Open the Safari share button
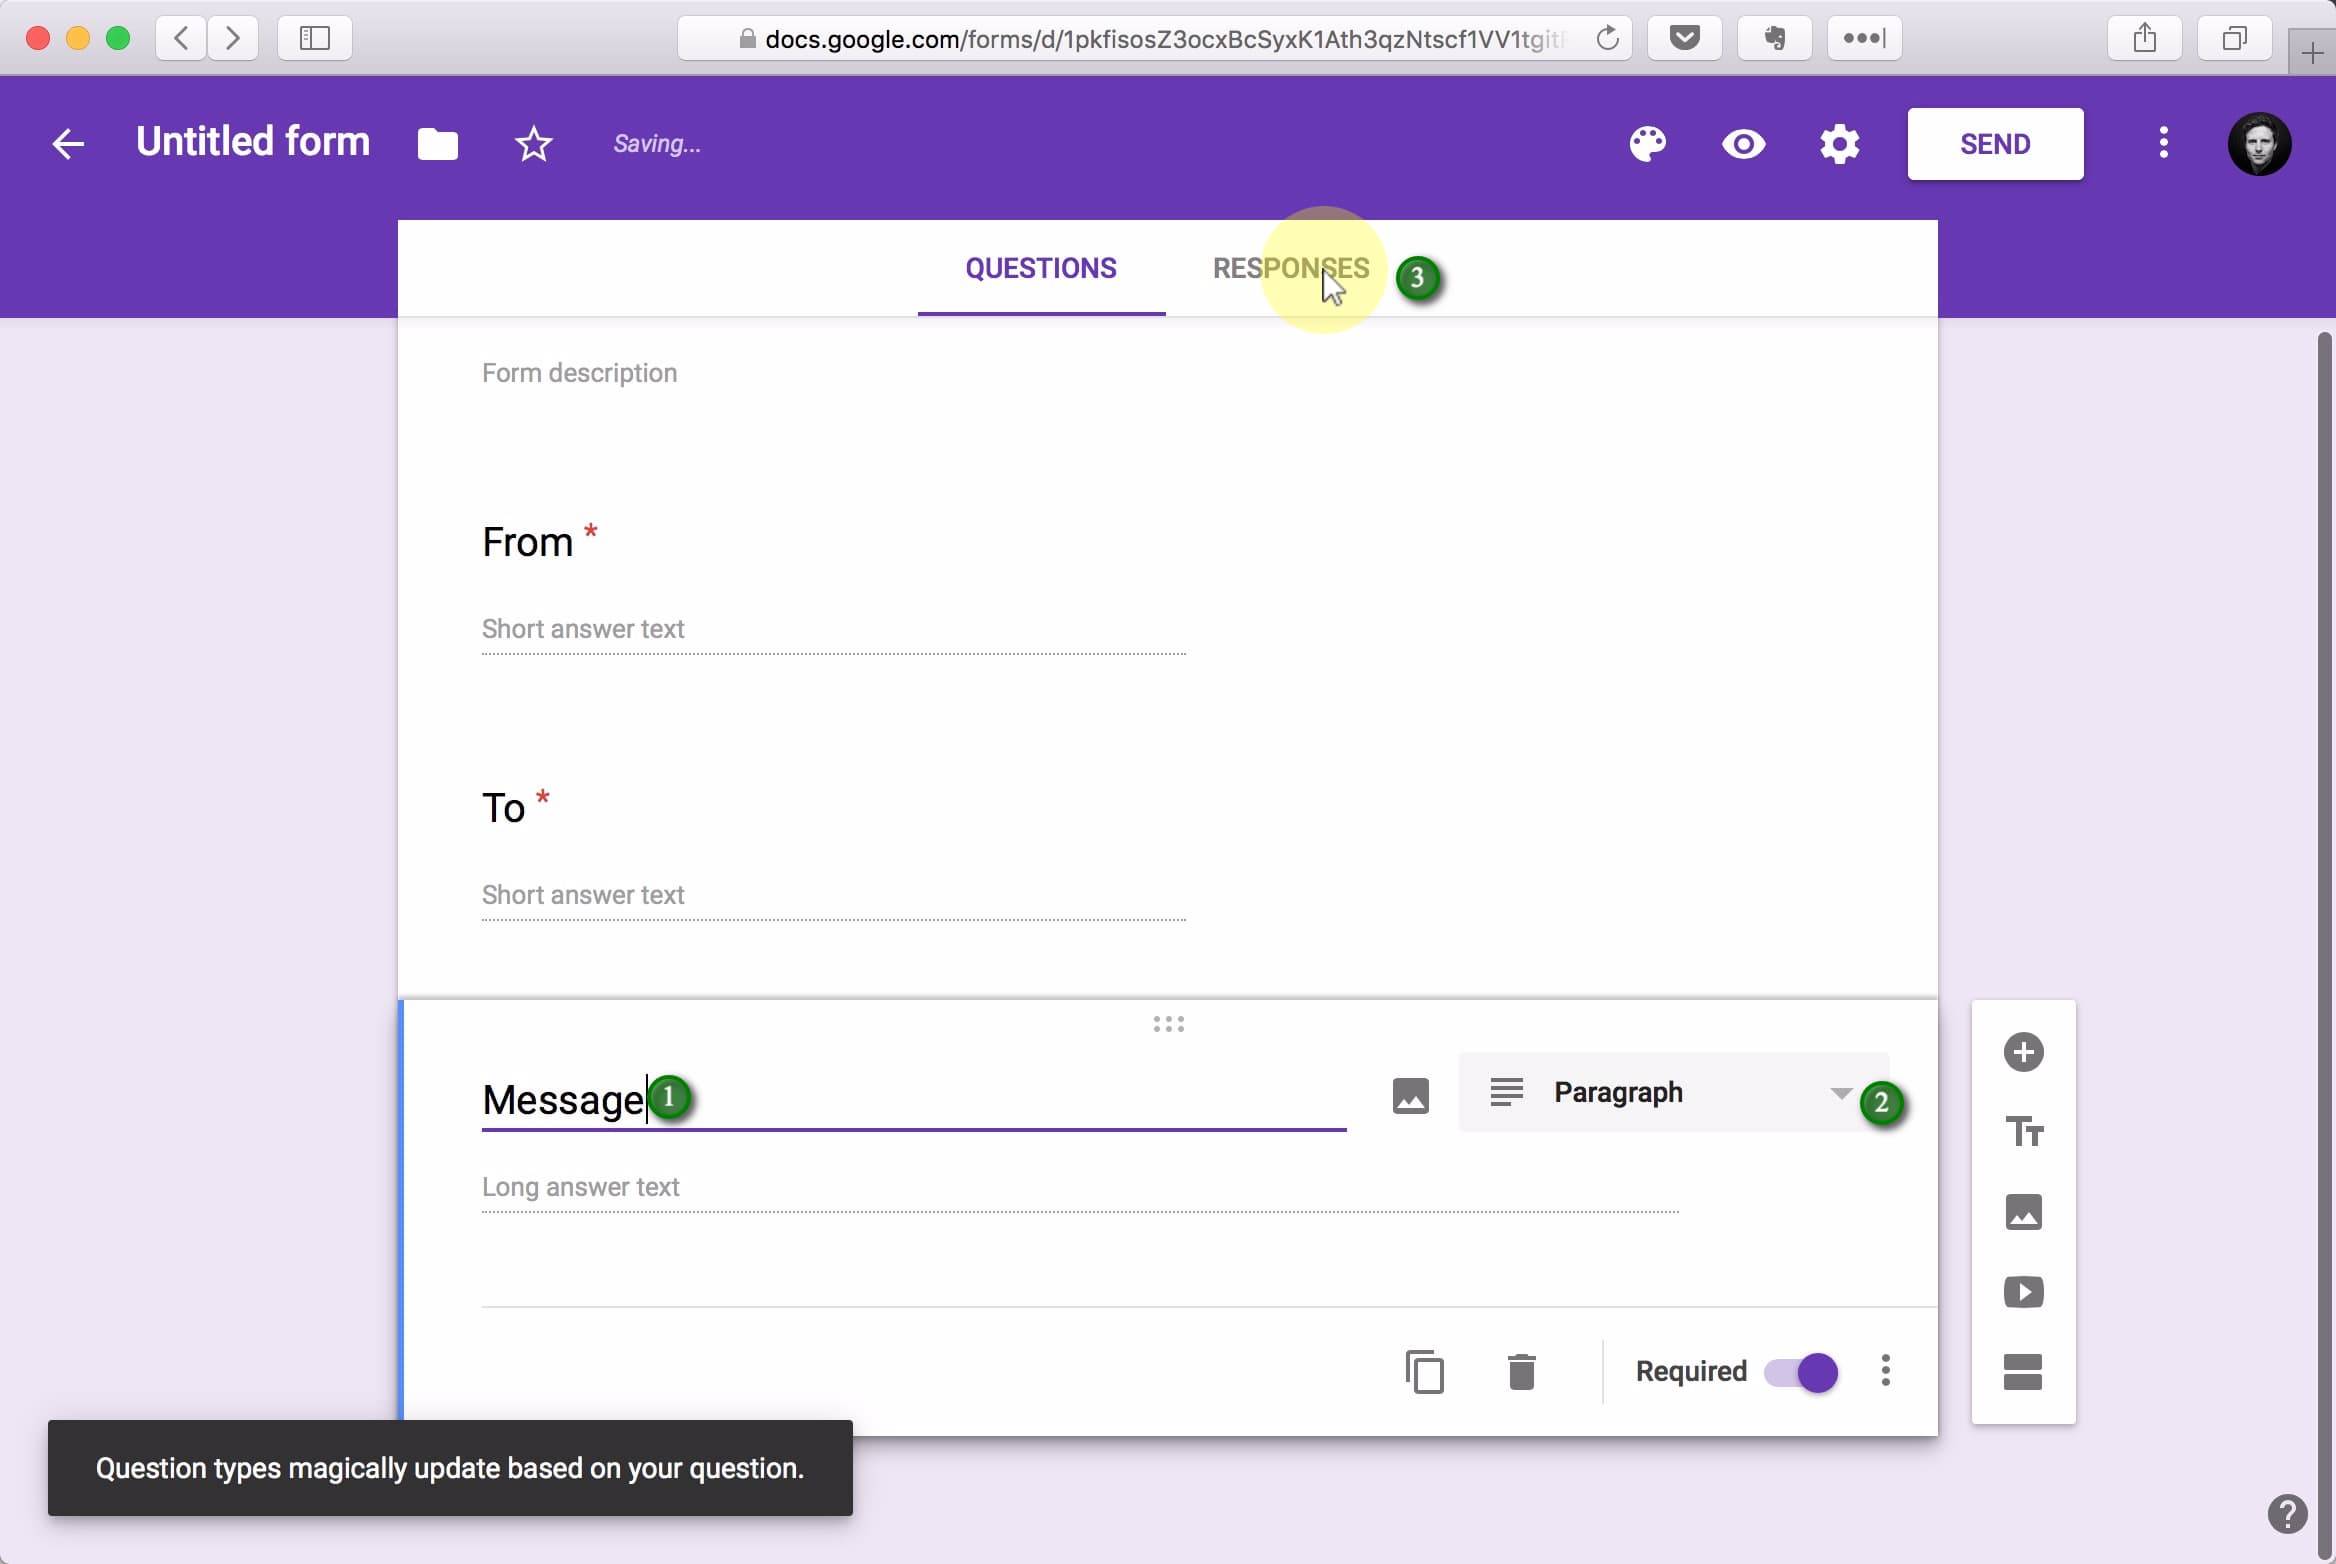Screen dimensions: 2336x1564 click(x=2145, y=39)
